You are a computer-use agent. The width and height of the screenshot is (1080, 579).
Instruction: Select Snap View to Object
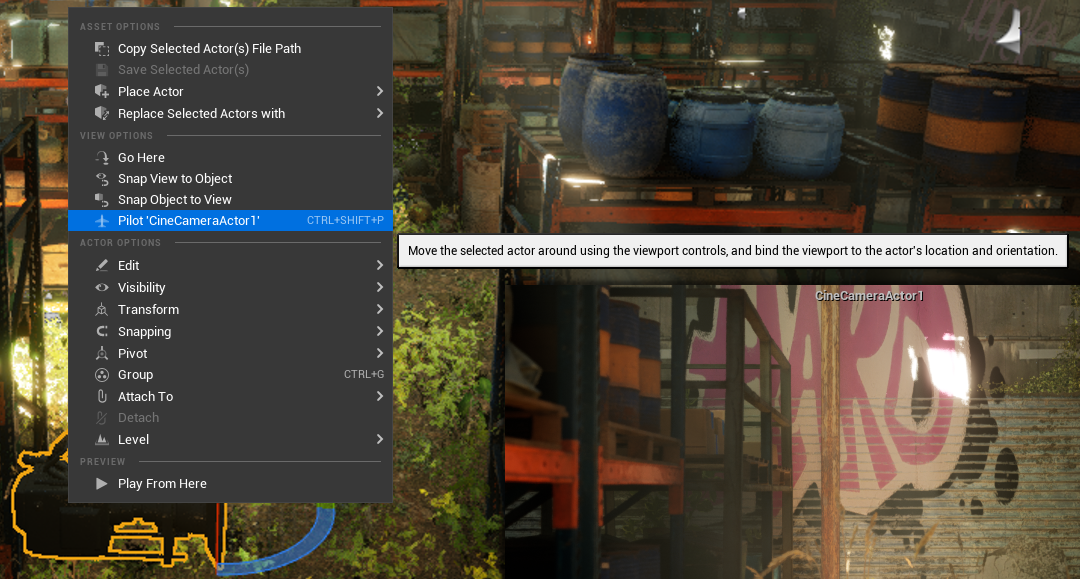click(230, 179)
